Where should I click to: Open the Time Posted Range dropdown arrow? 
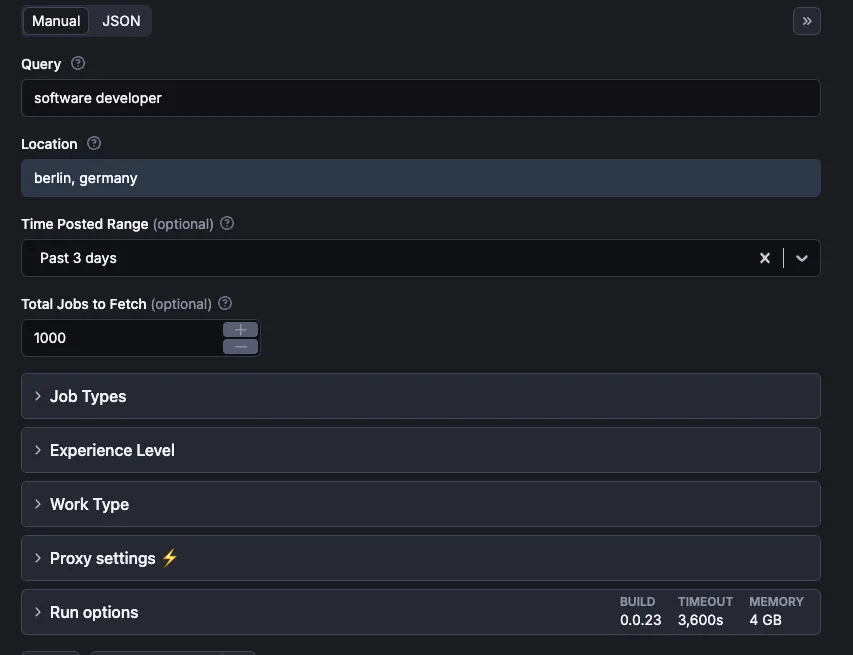(801, 258)
